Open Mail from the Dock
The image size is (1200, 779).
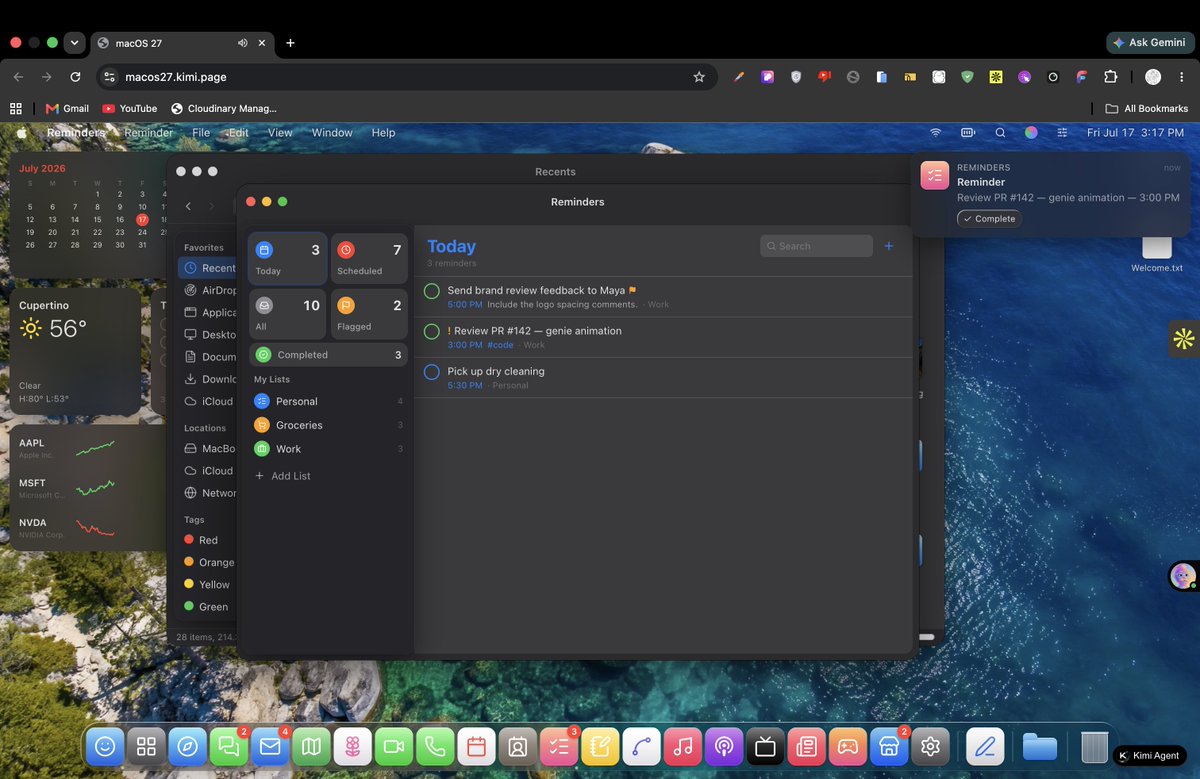coord(270,746)
